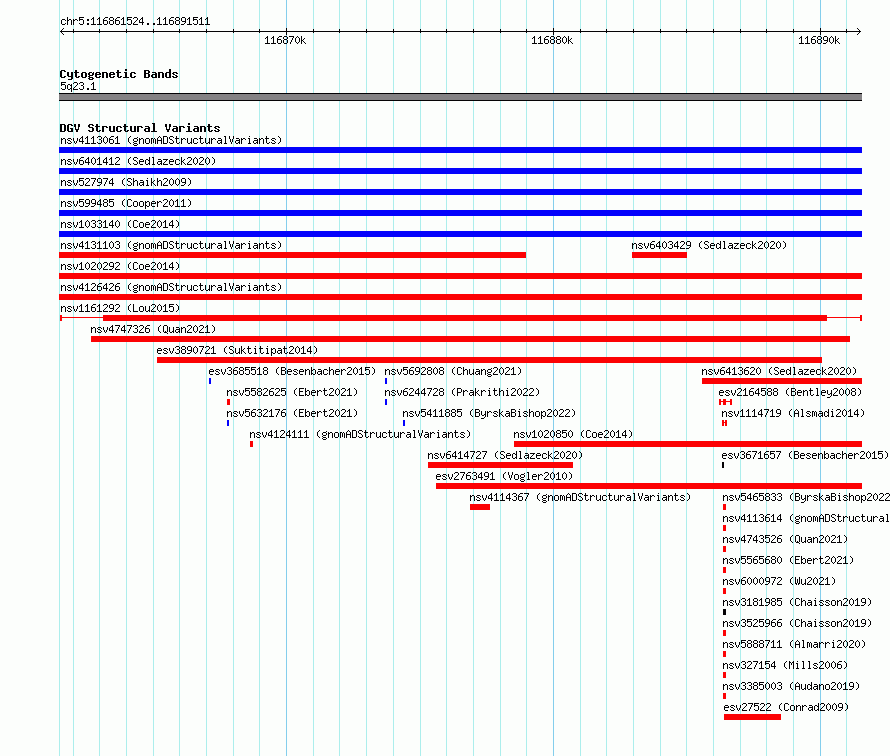
Task: Click the nsv4131103 gnomADStructuralVariants label
Action: 171,245
